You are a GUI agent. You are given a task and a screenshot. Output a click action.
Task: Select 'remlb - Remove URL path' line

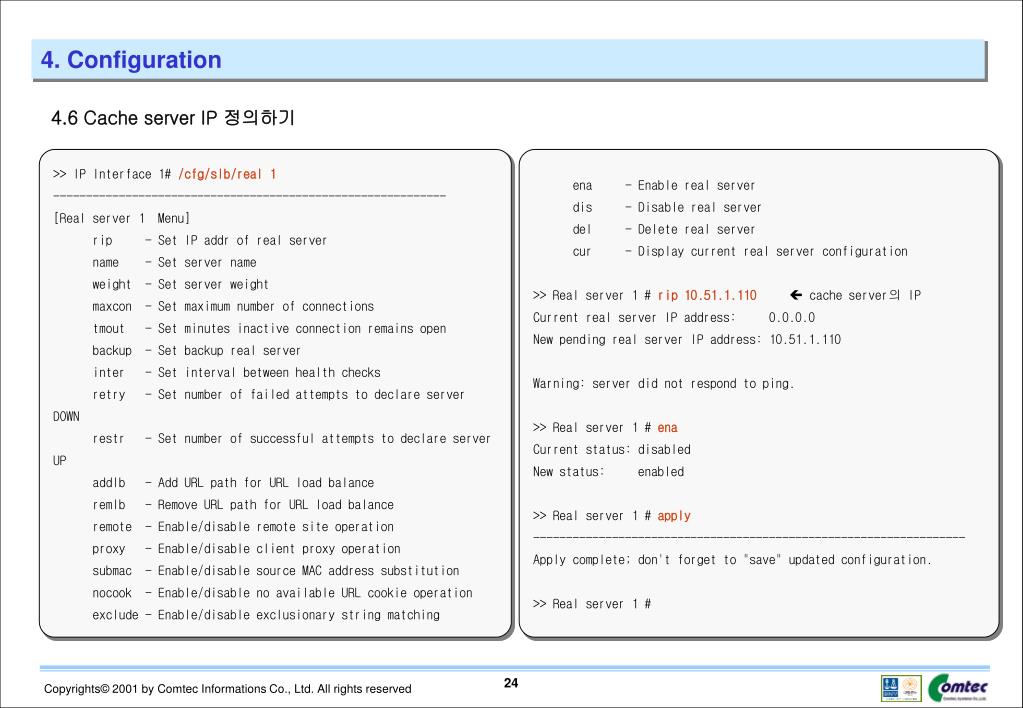pos(243,505)
